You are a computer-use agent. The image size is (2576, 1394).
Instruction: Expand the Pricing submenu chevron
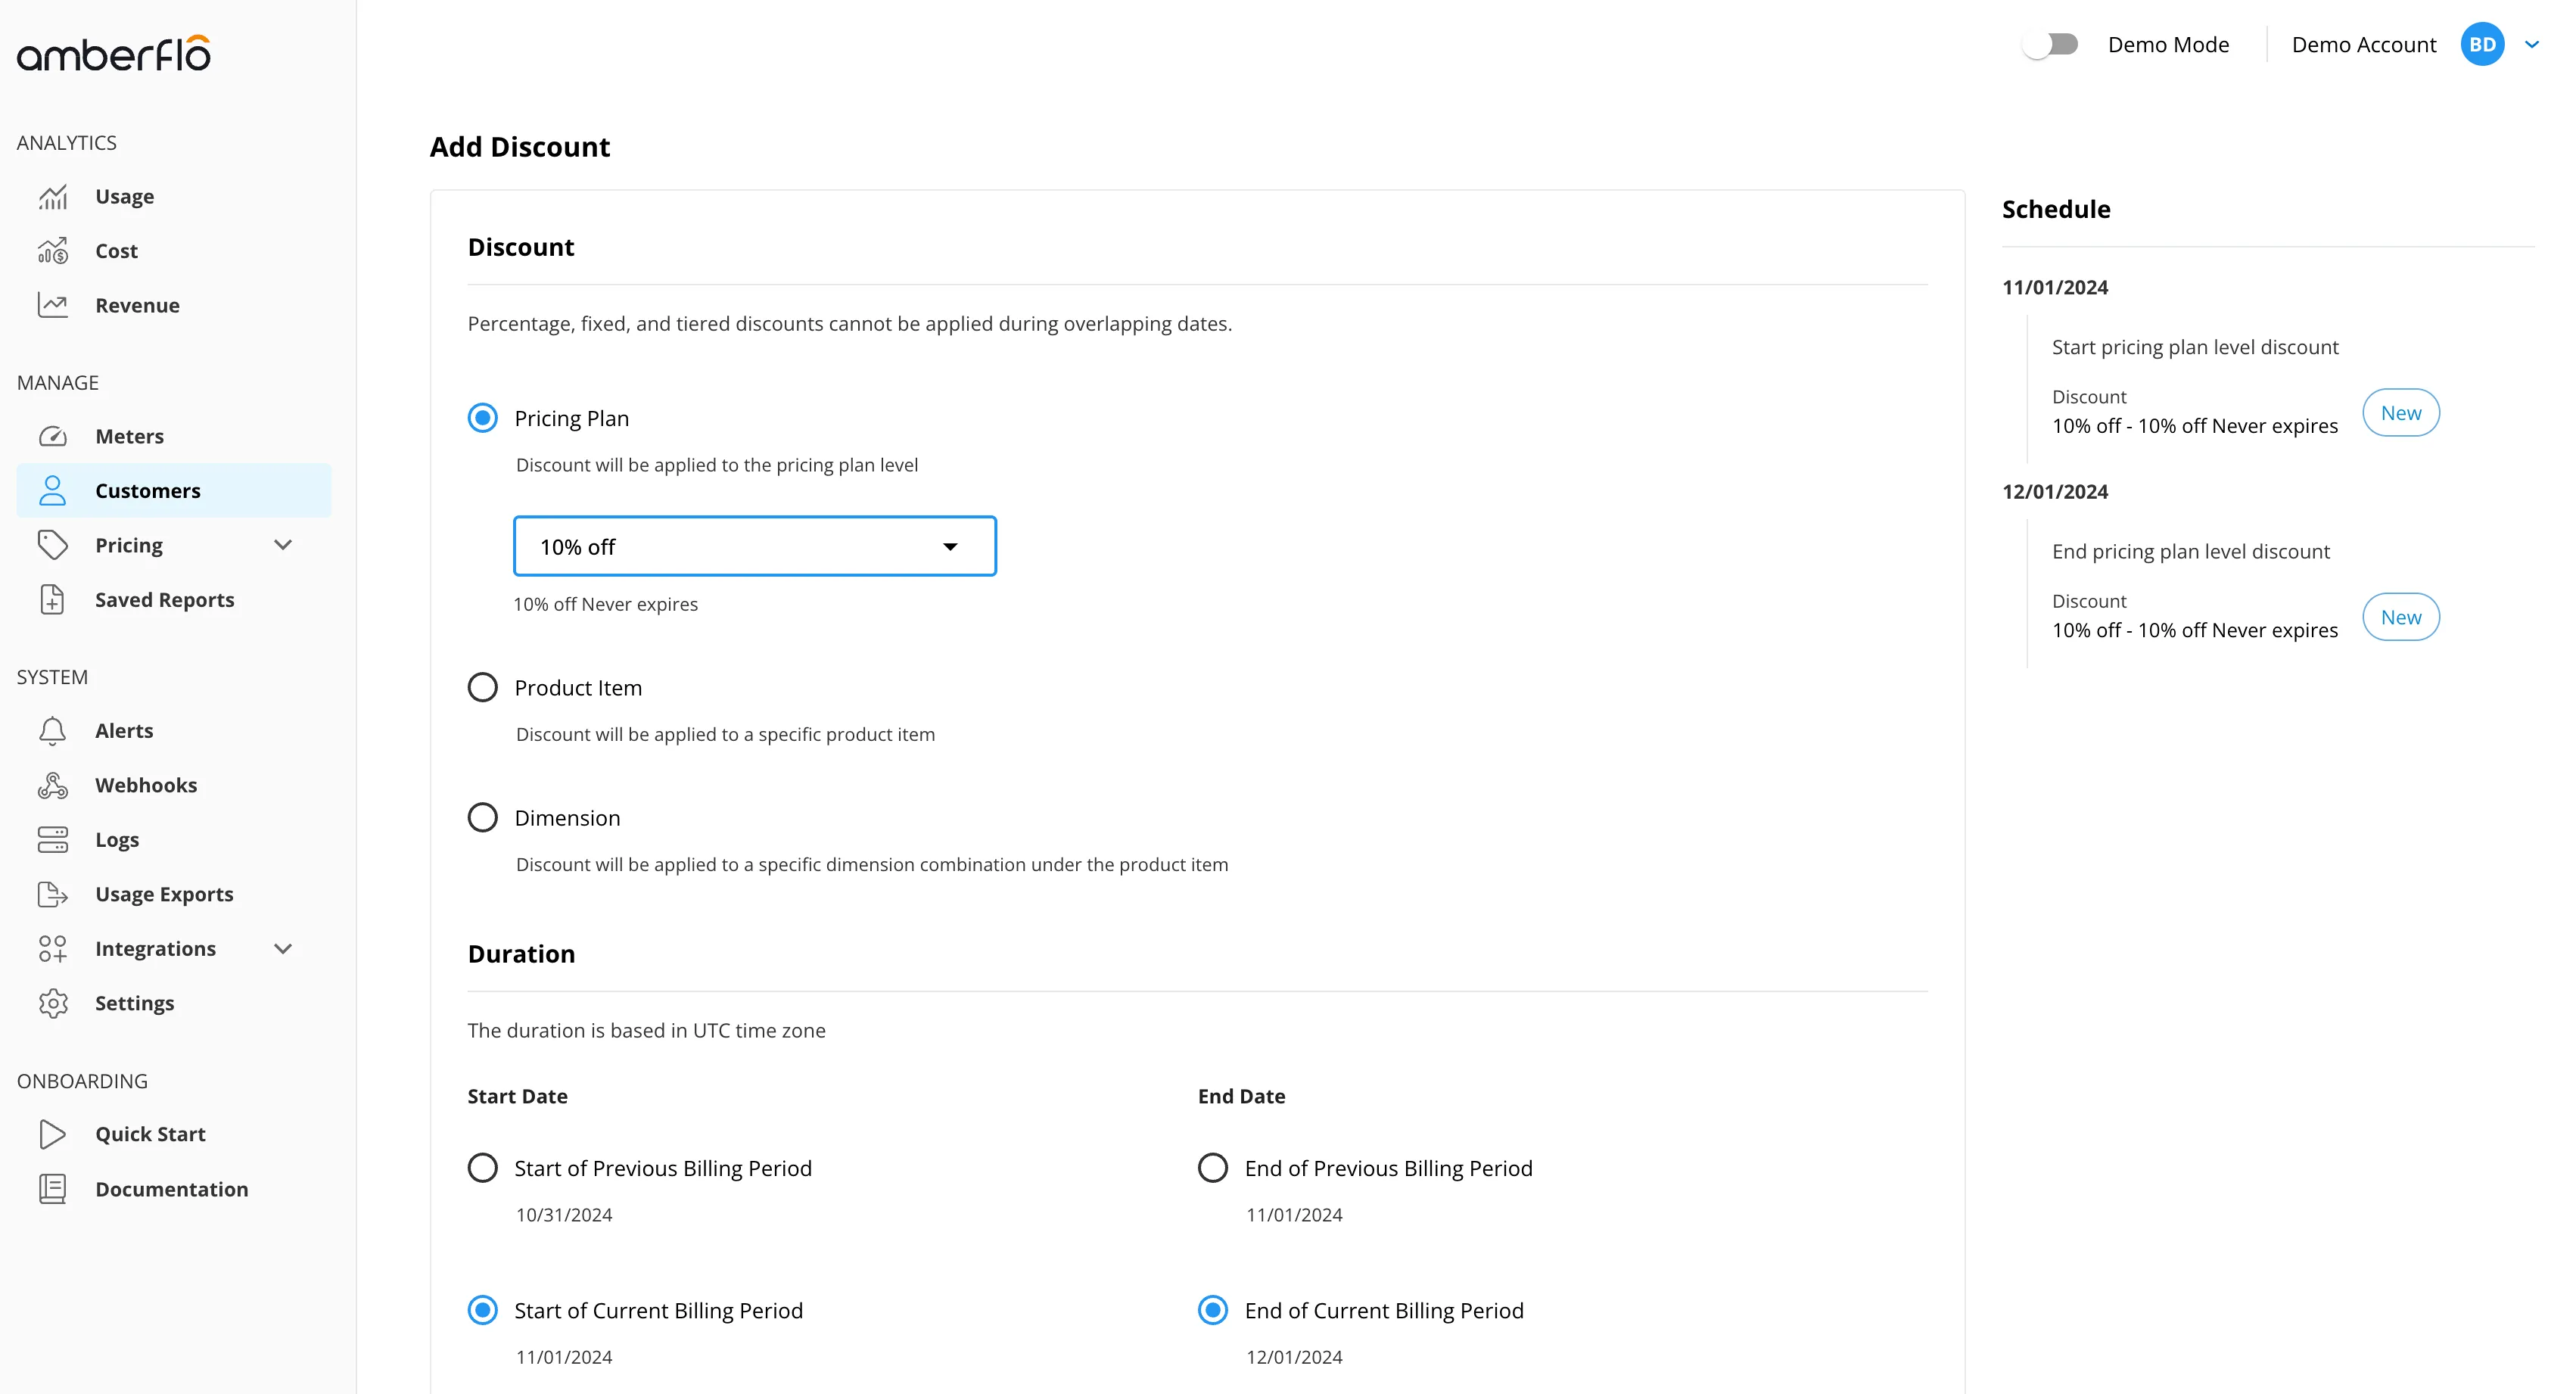point(283,545)
